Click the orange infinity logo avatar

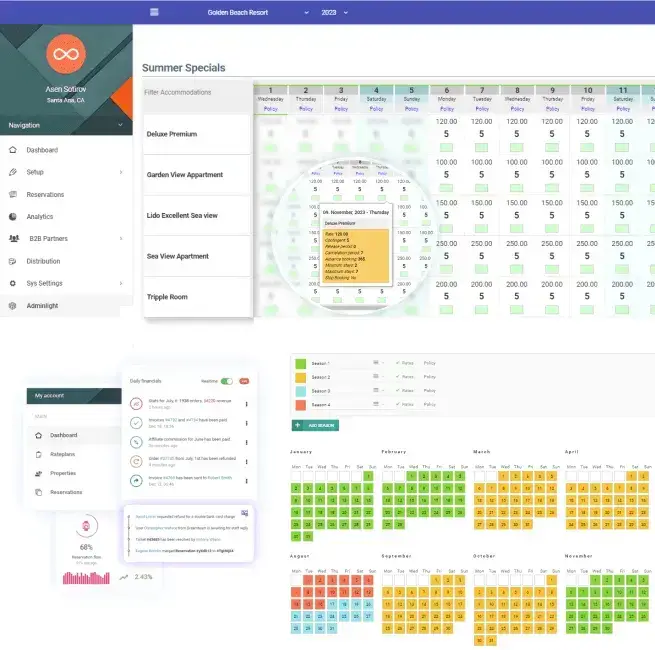point(66,54)
